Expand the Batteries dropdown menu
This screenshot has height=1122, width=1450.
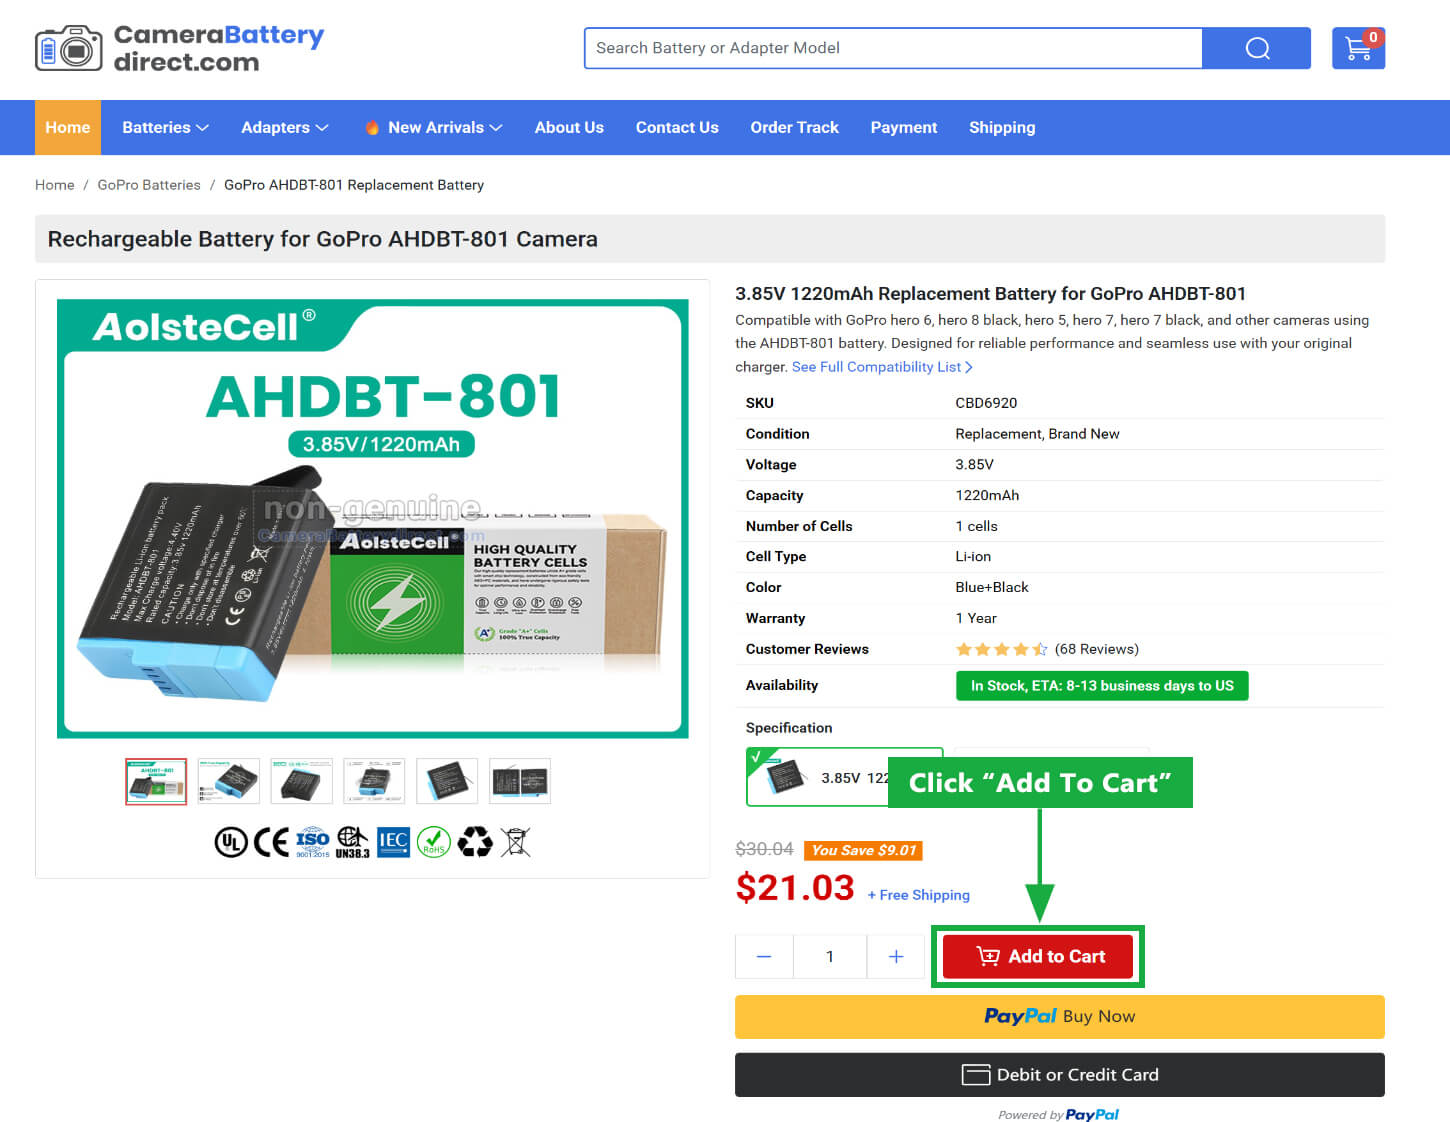(165, 127)
